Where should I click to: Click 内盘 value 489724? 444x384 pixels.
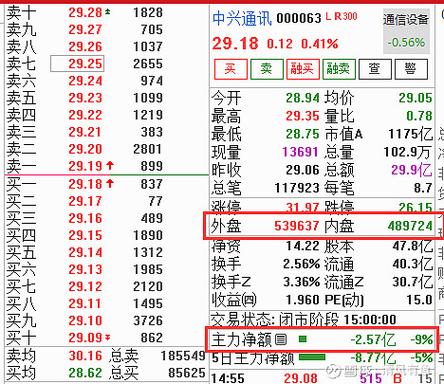point(410,226)
